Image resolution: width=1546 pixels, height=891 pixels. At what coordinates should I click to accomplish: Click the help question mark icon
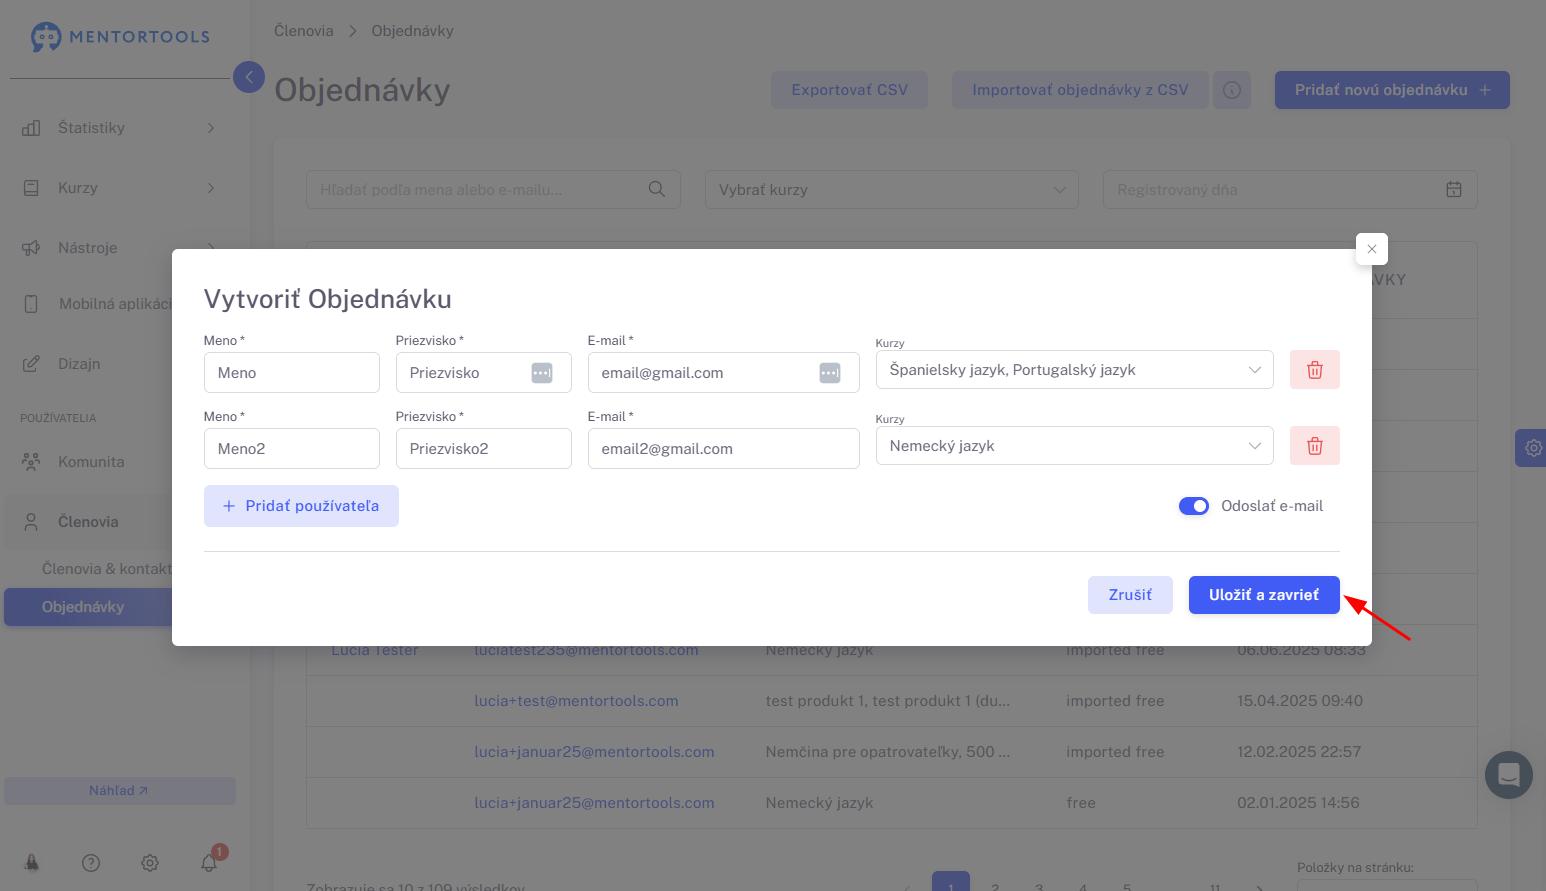pos(91,863)
